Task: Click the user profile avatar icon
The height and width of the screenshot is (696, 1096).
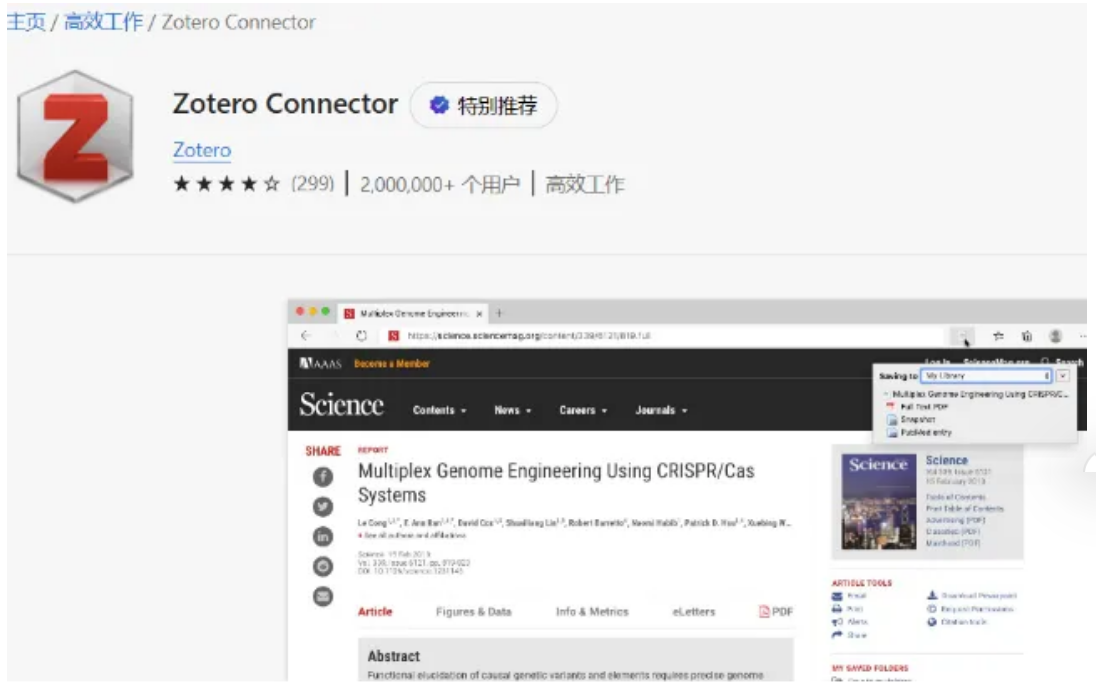Action: click(1055, 336)
